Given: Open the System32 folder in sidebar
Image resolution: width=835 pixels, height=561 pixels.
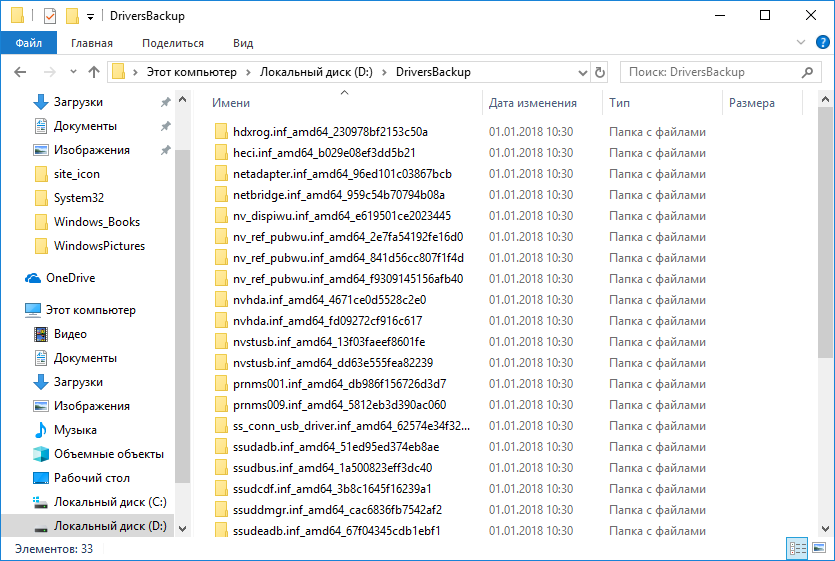Looking at the screenshot, I should [x=78, y=198].
